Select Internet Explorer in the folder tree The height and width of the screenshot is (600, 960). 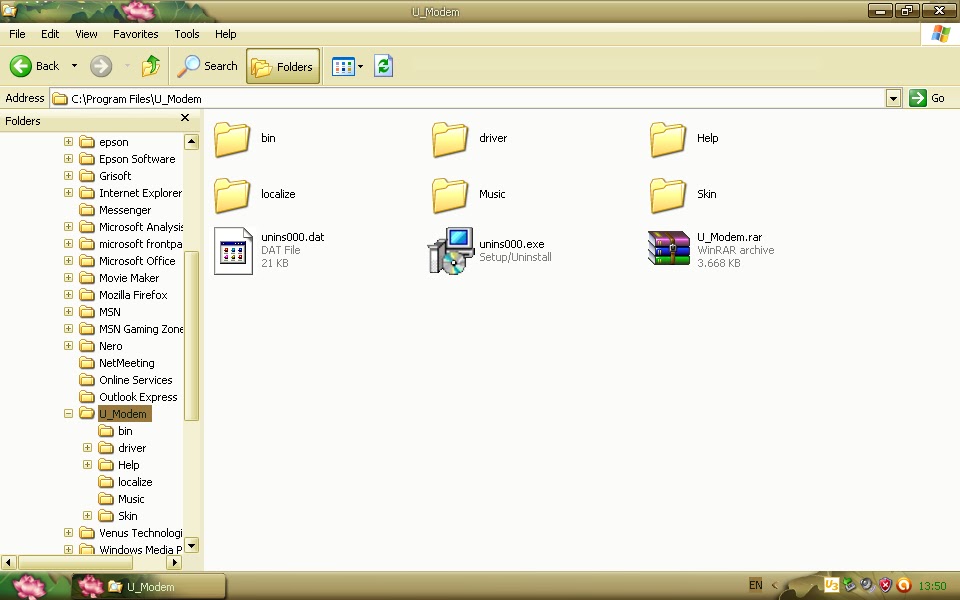click(x=140, y=193)
